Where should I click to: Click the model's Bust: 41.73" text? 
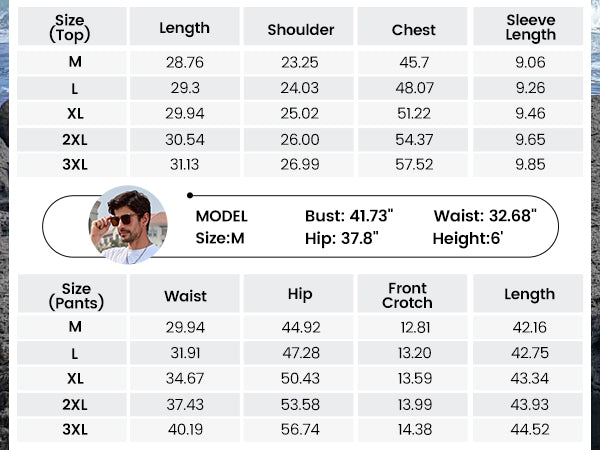click(349, 216)
